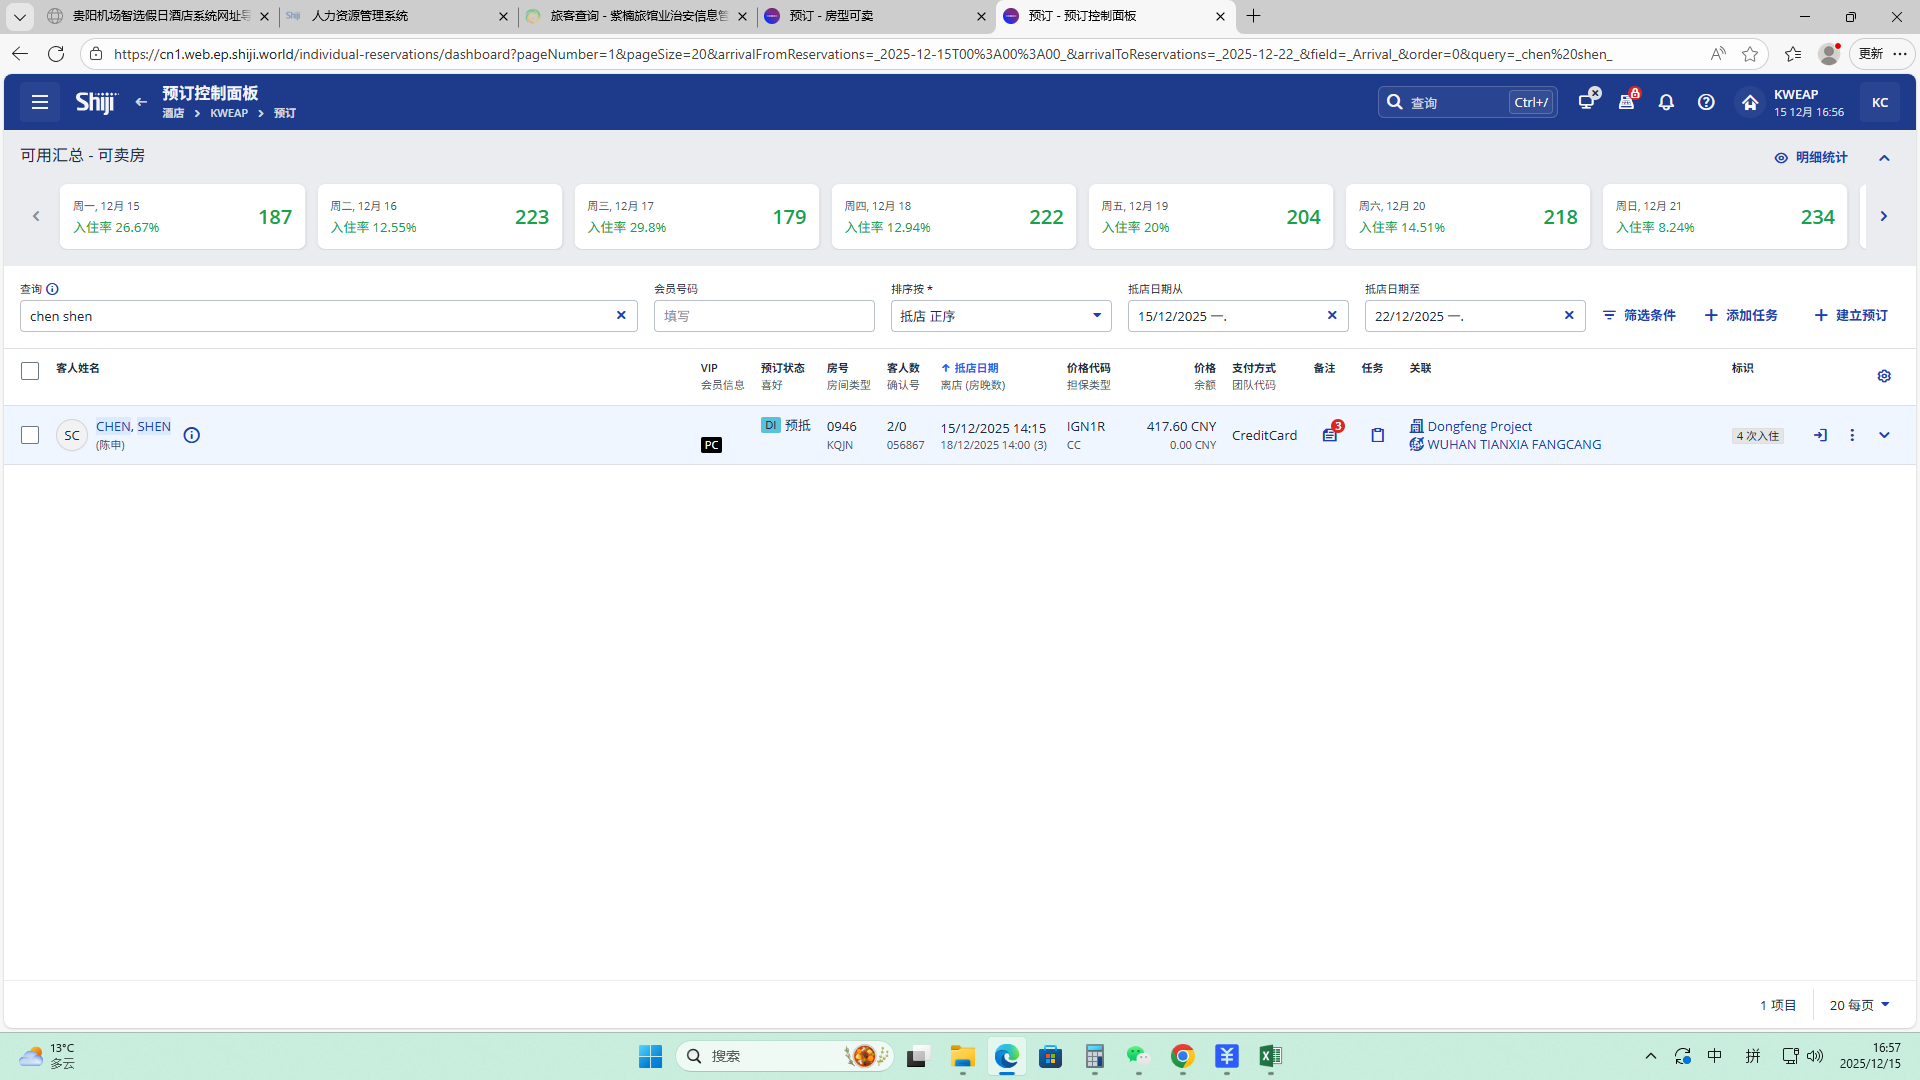
Task: Click guest info circle icon beside CHEN, SHEN
Action: pyautogui.click(x=191, y=435)
